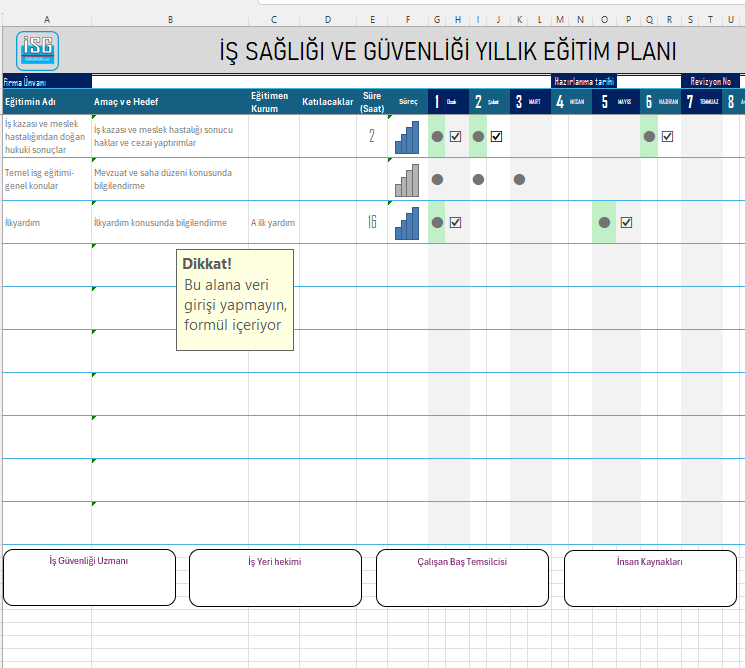Select the duration cell showing 16
745x668 pixels.
[372, 222]
